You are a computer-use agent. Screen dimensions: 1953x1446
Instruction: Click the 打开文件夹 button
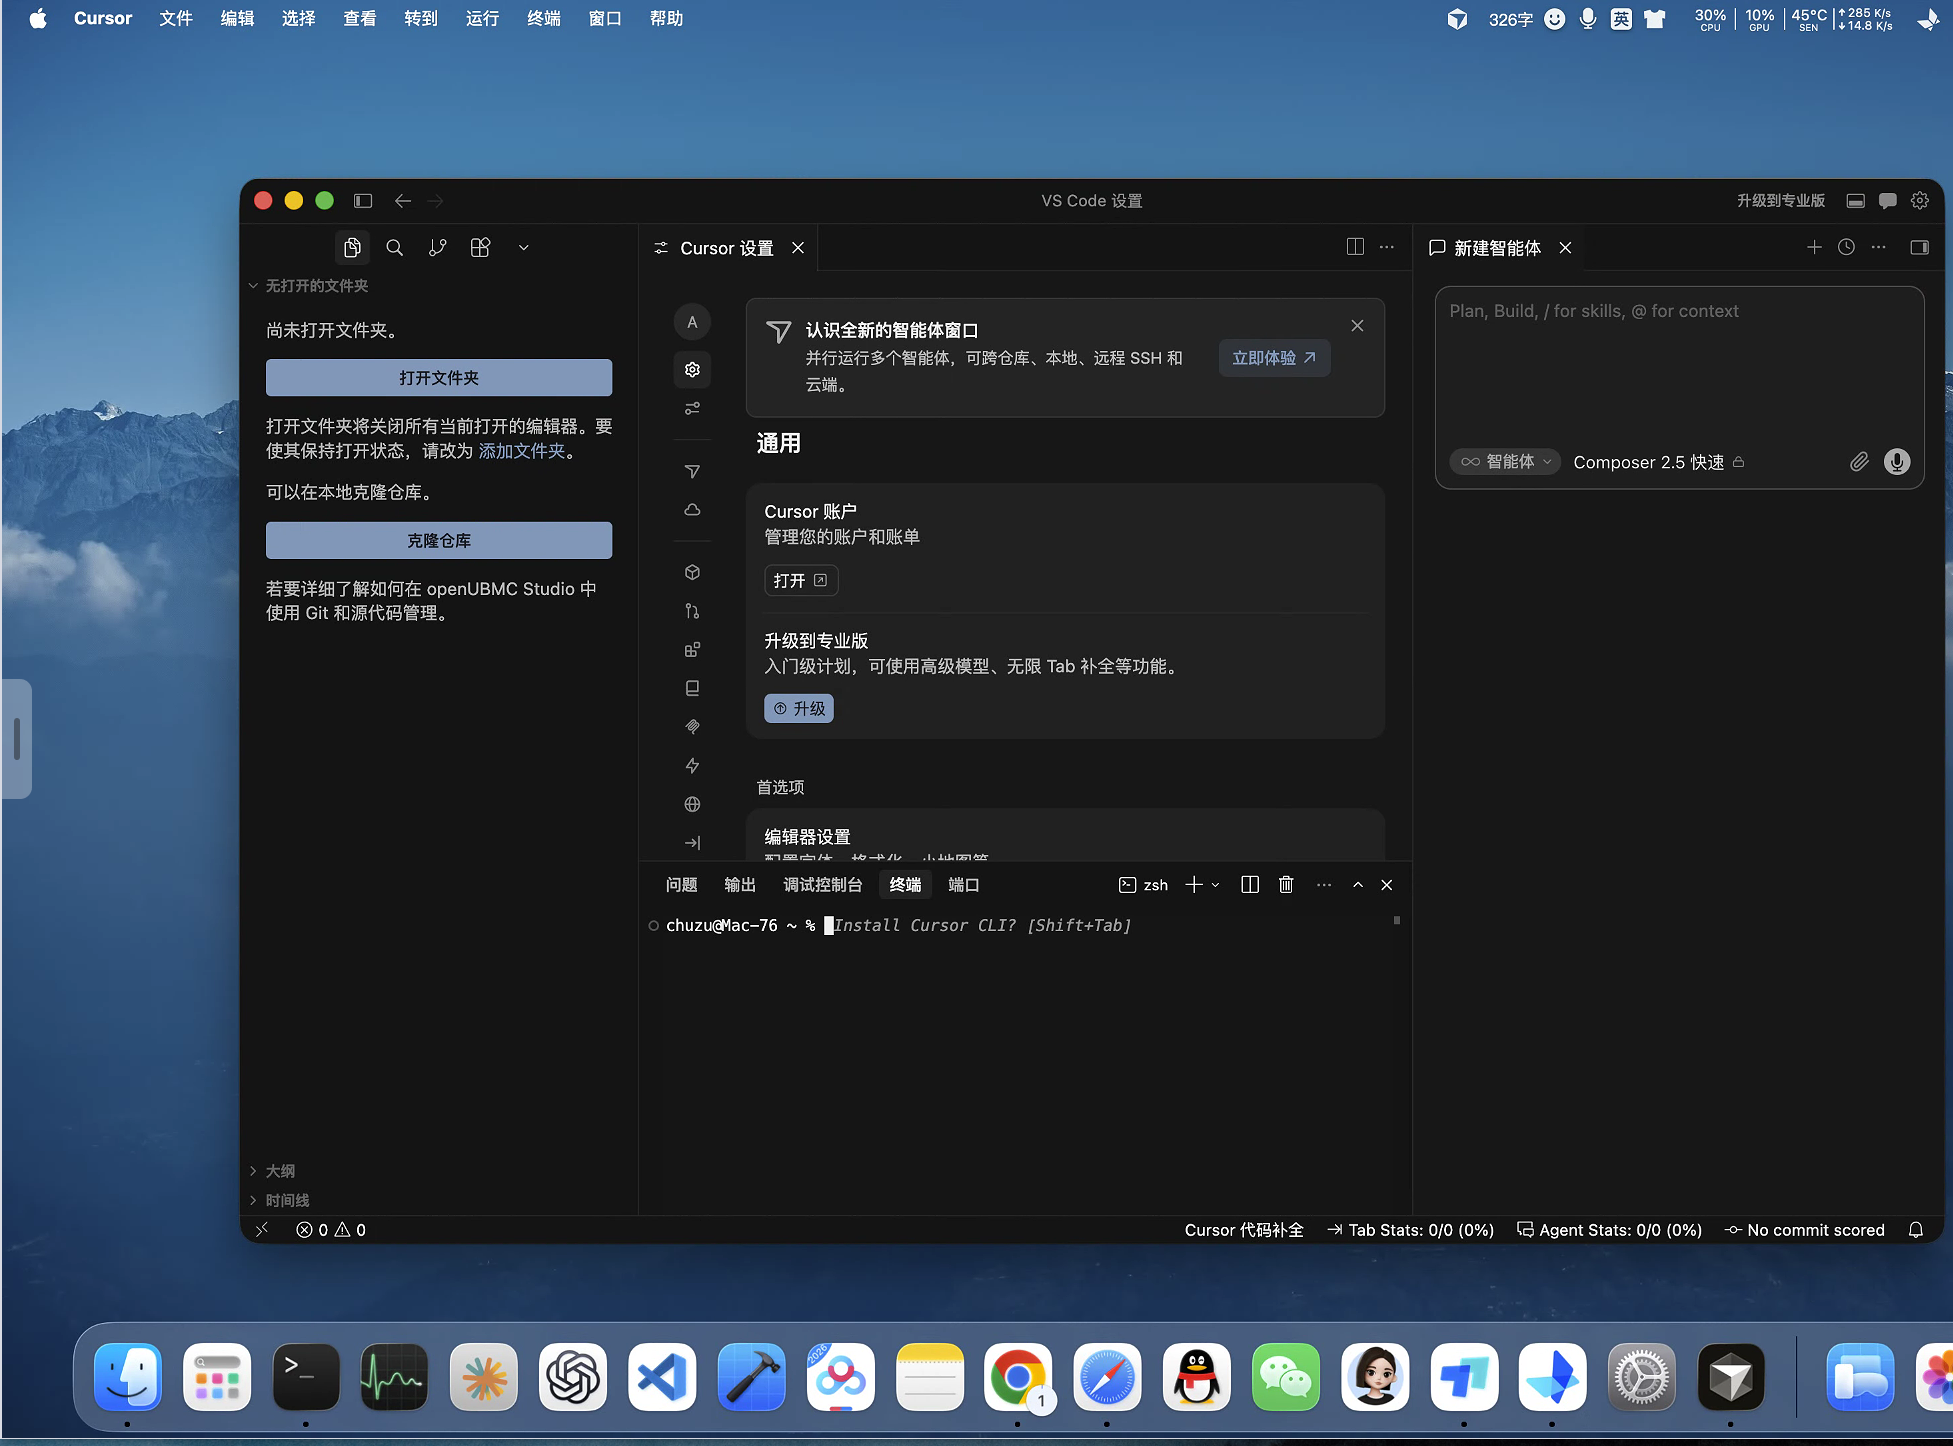pos(439,378)
